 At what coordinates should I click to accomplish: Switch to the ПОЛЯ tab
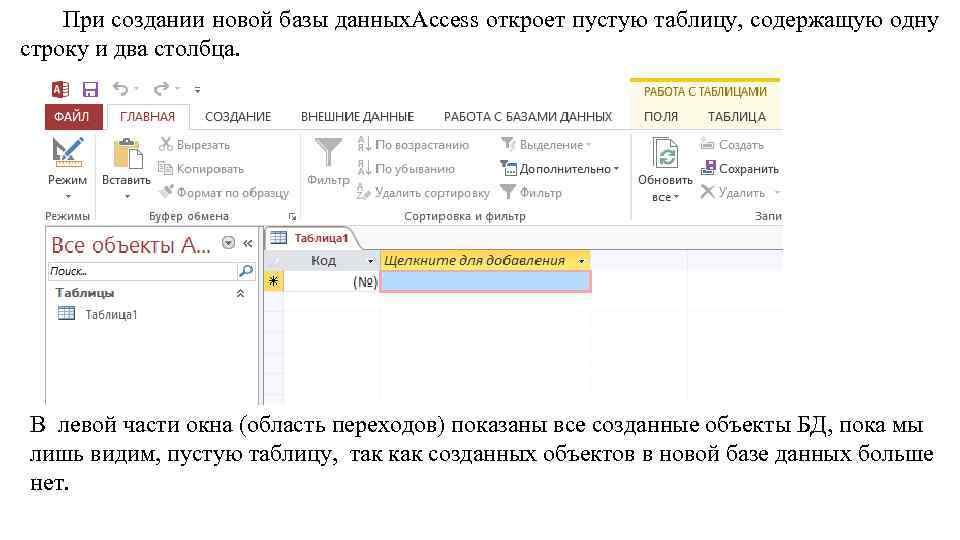[x=661, y=116]
